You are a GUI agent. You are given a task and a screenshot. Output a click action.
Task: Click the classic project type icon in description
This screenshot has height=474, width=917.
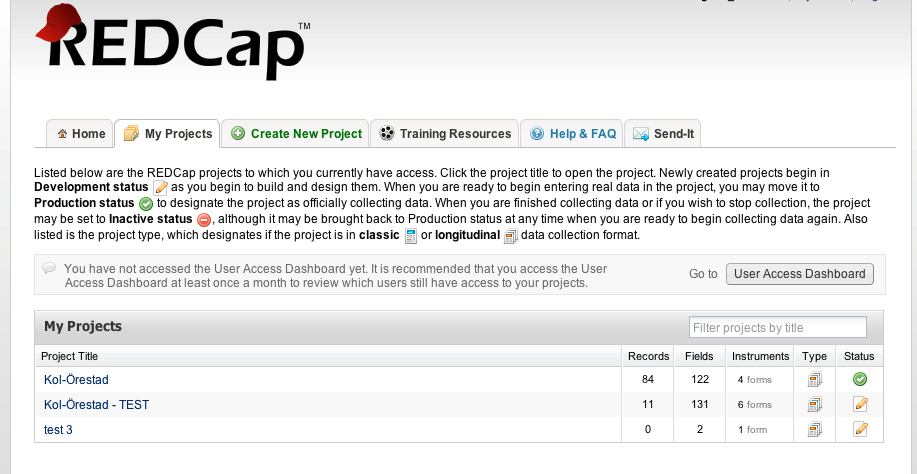[x=411, y=236]
